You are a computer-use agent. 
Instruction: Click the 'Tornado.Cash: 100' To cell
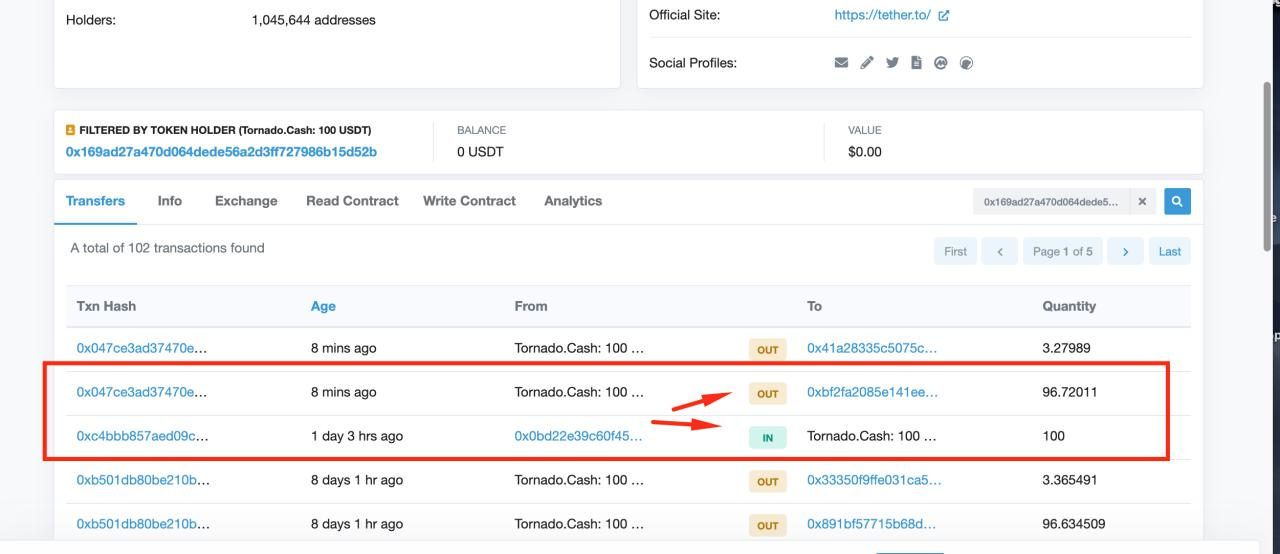(x=872, y=436)
